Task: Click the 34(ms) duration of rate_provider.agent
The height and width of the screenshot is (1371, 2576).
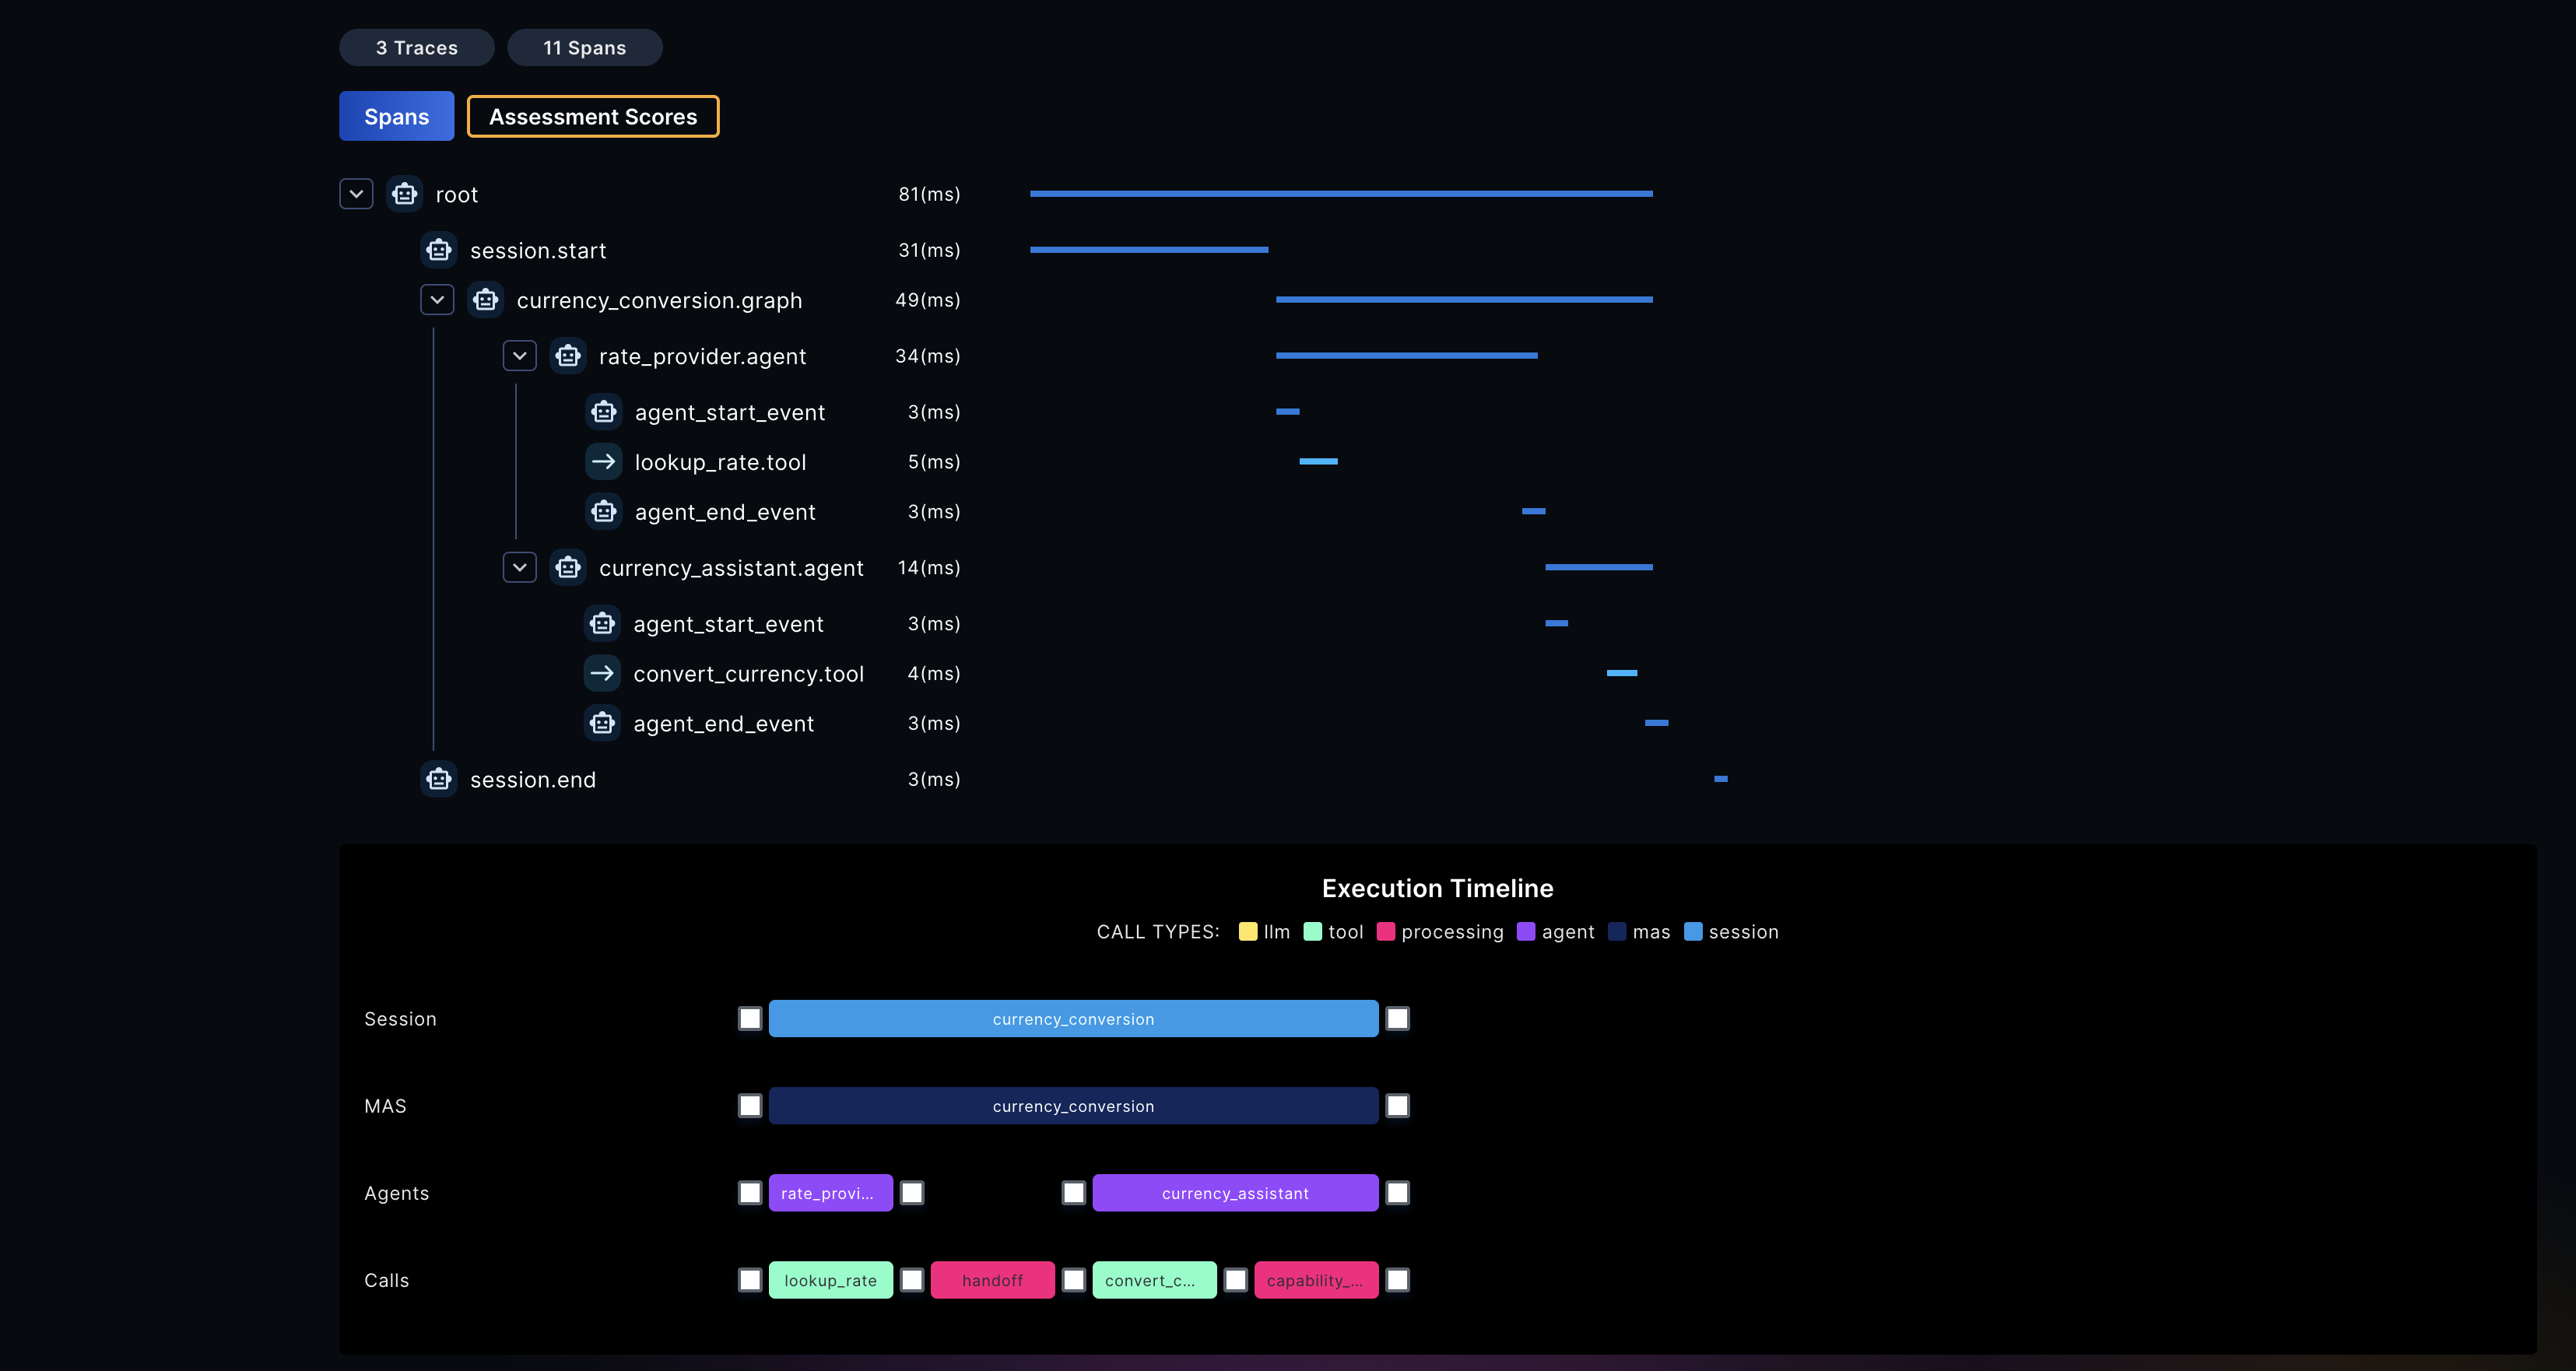Action: (x=927, y=356)
